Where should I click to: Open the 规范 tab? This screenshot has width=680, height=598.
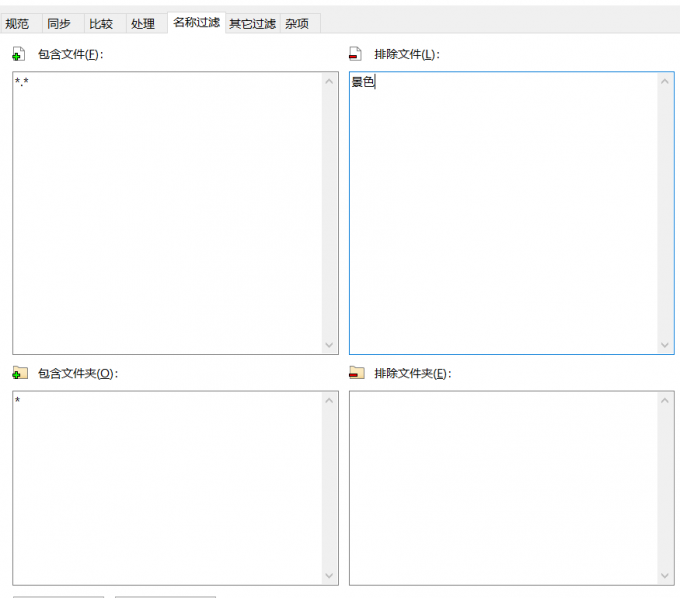(17, 23)
